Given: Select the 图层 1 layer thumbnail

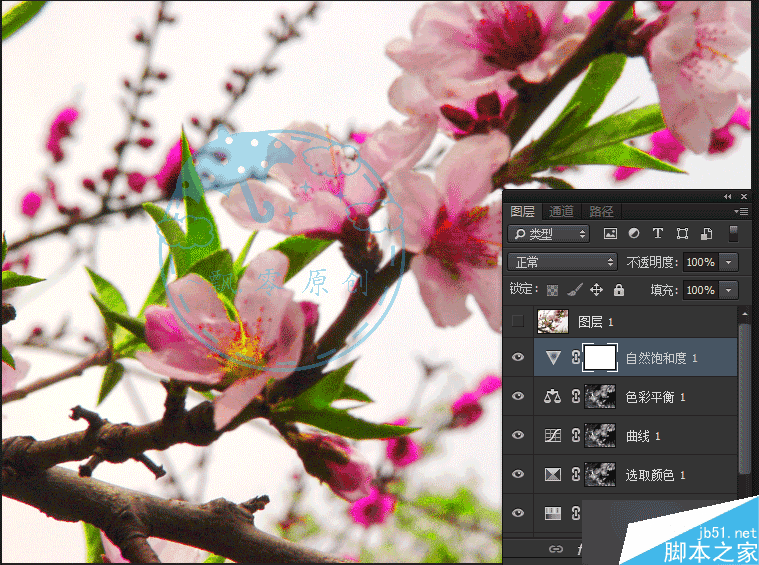Looking at the screenshot, I should coord(553,321).
